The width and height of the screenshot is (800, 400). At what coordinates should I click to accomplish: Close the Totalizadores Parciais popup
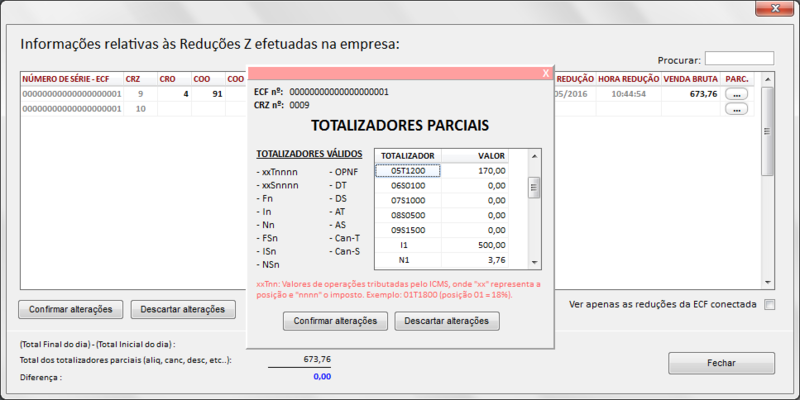pyautogui.click(x=545, y=73)
